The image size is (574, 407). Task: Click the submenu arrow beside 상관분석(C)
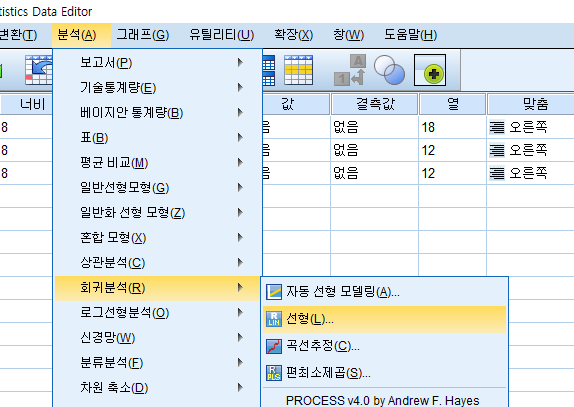240,262
